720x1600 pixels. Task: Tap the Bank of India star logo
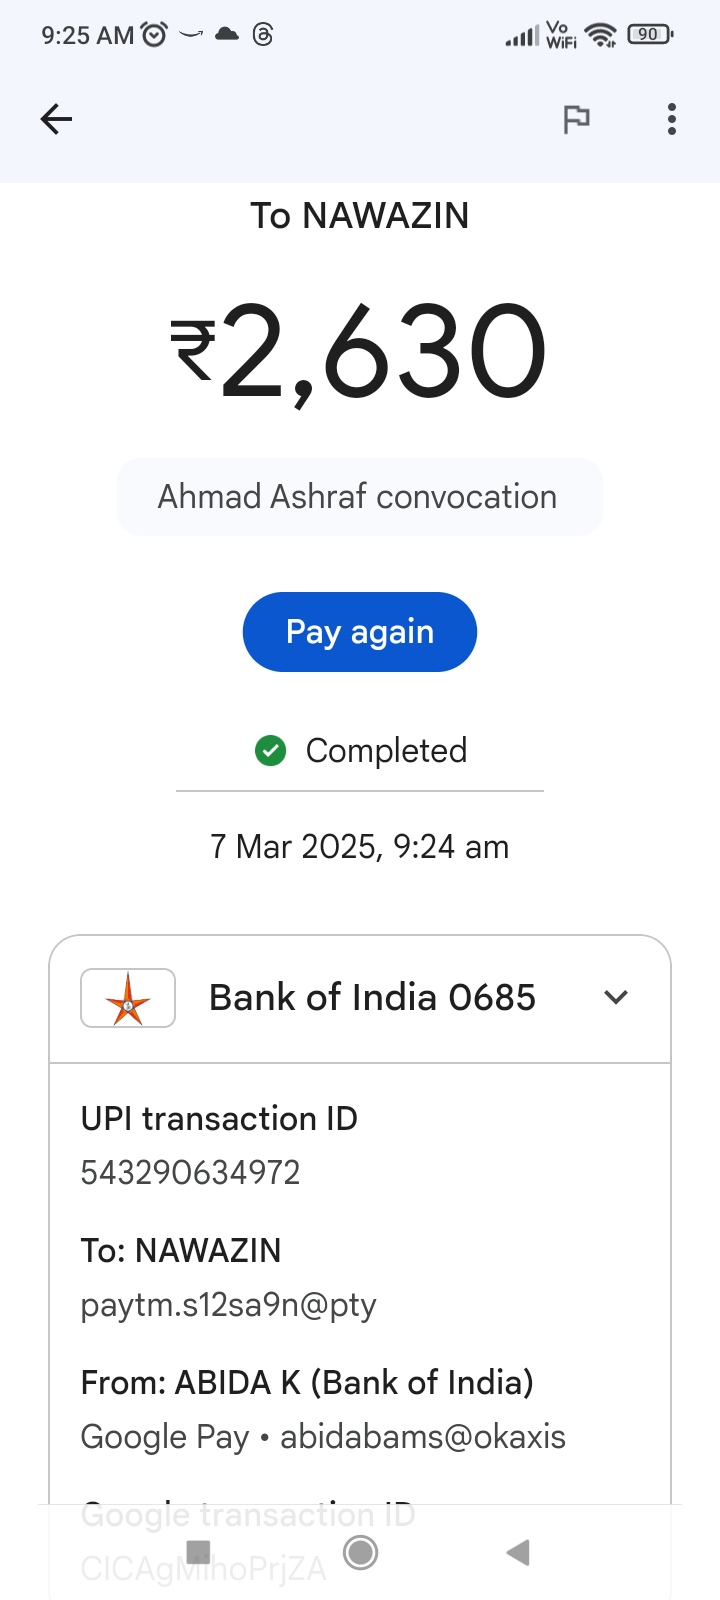point(128,998)
